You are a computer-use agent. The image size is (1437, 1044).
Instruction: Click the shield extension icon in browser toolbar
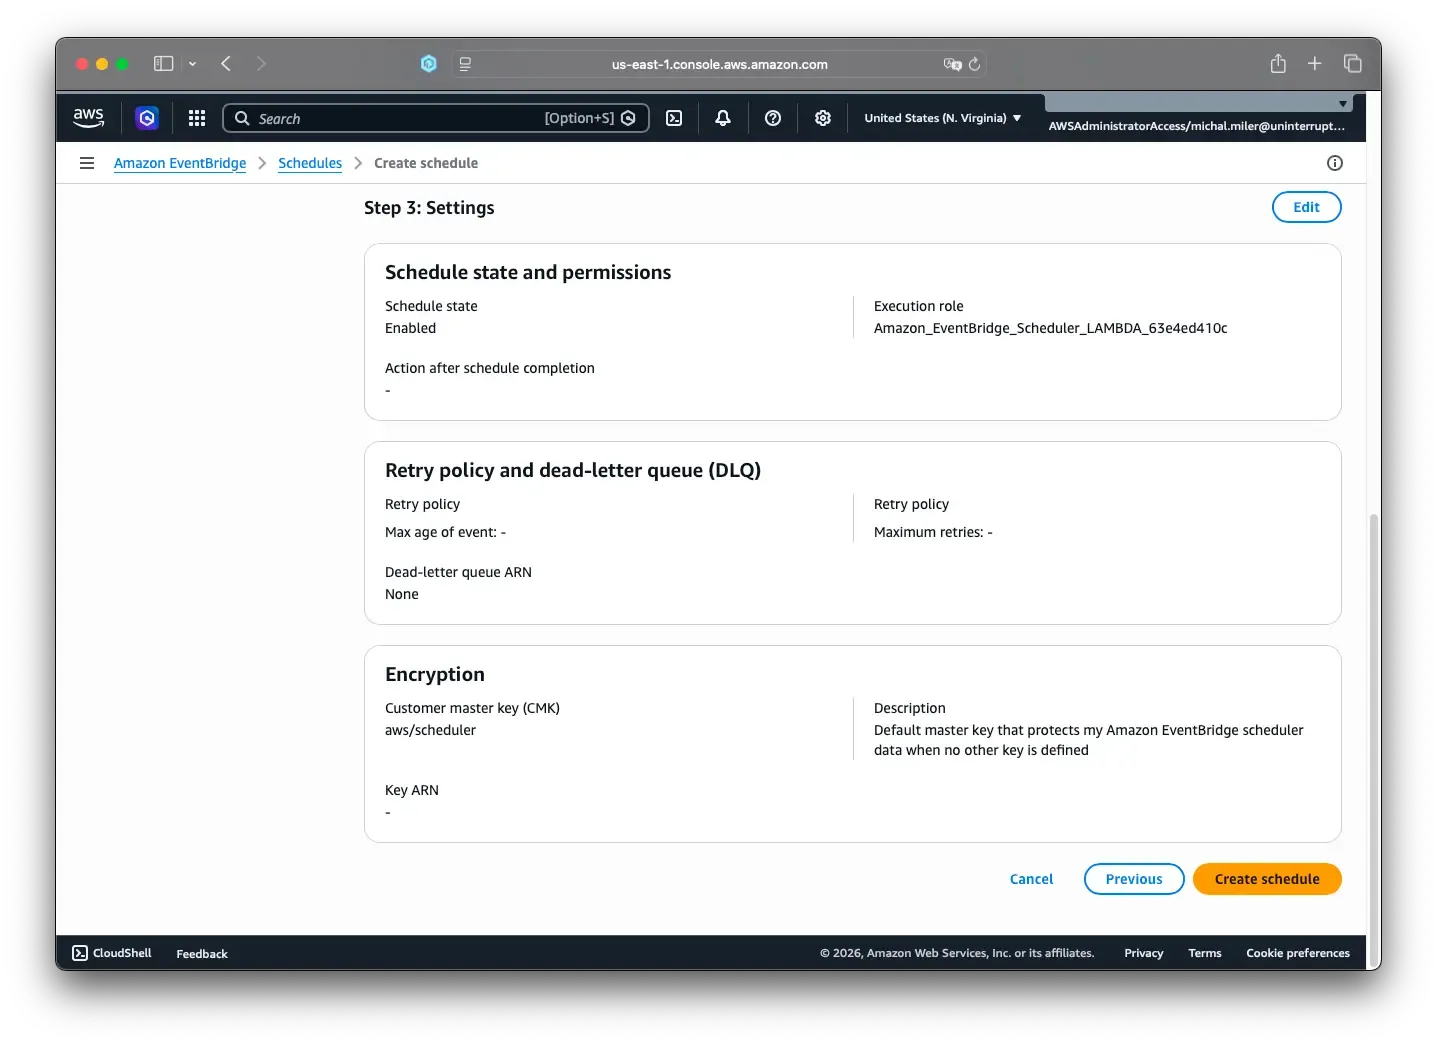(429, 64)
